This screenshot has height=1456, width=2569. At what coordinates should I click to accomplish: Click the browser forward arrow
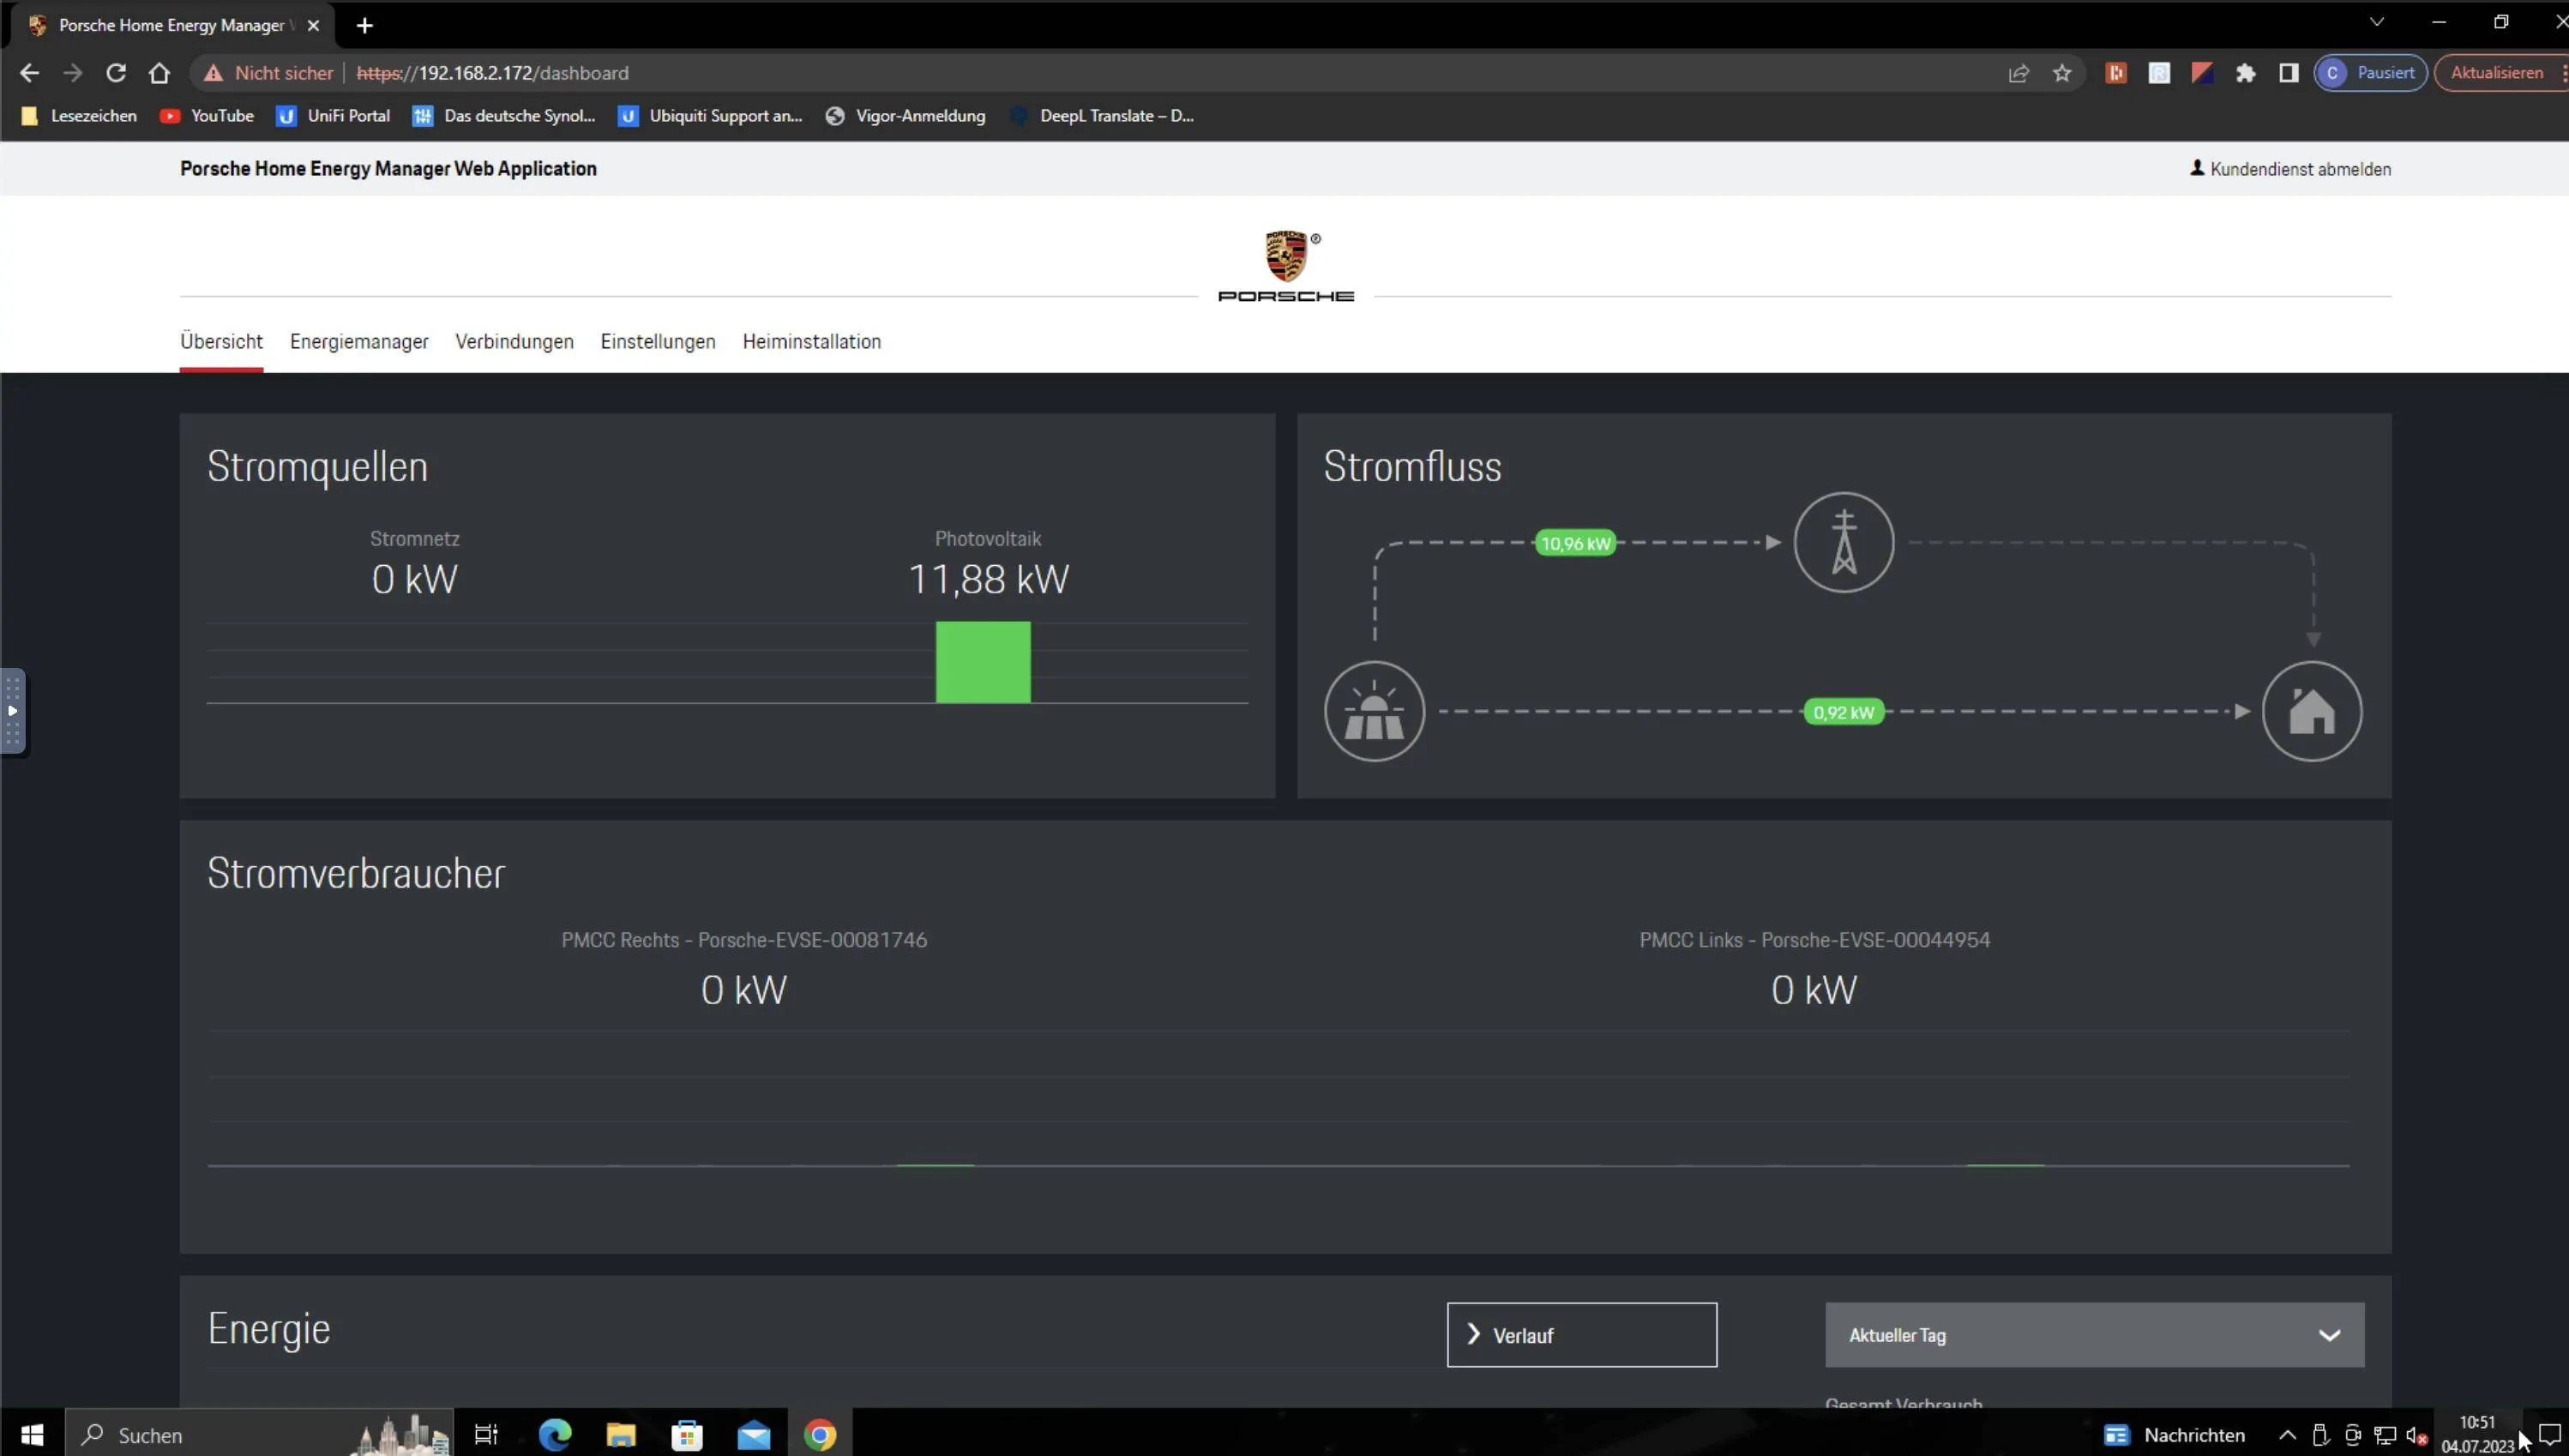point(72,73)
